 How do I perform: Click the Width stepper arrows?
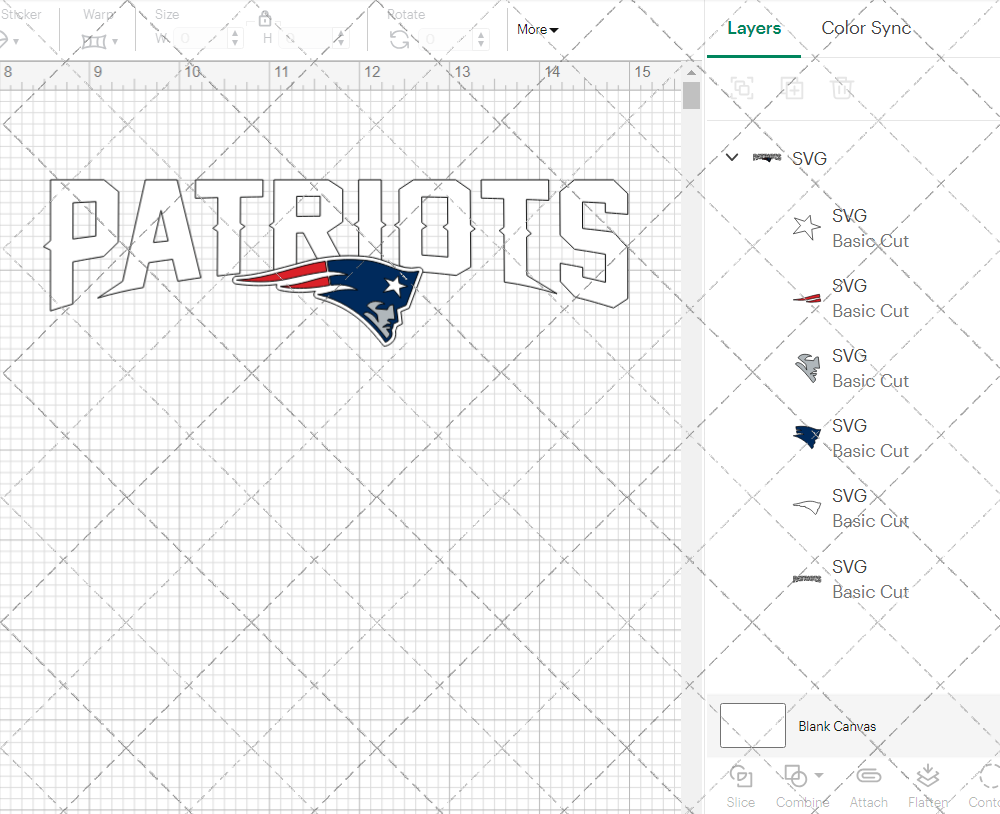235,38
